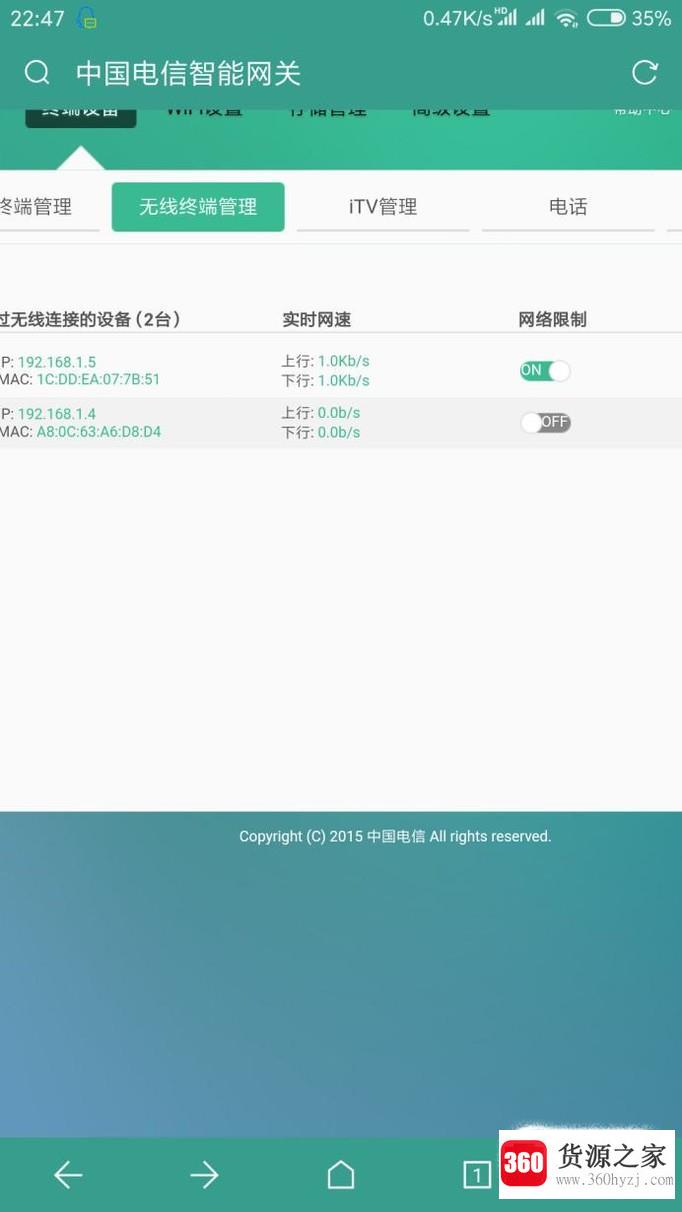Tap the 网络限制 column header

(x=552, y=320)
